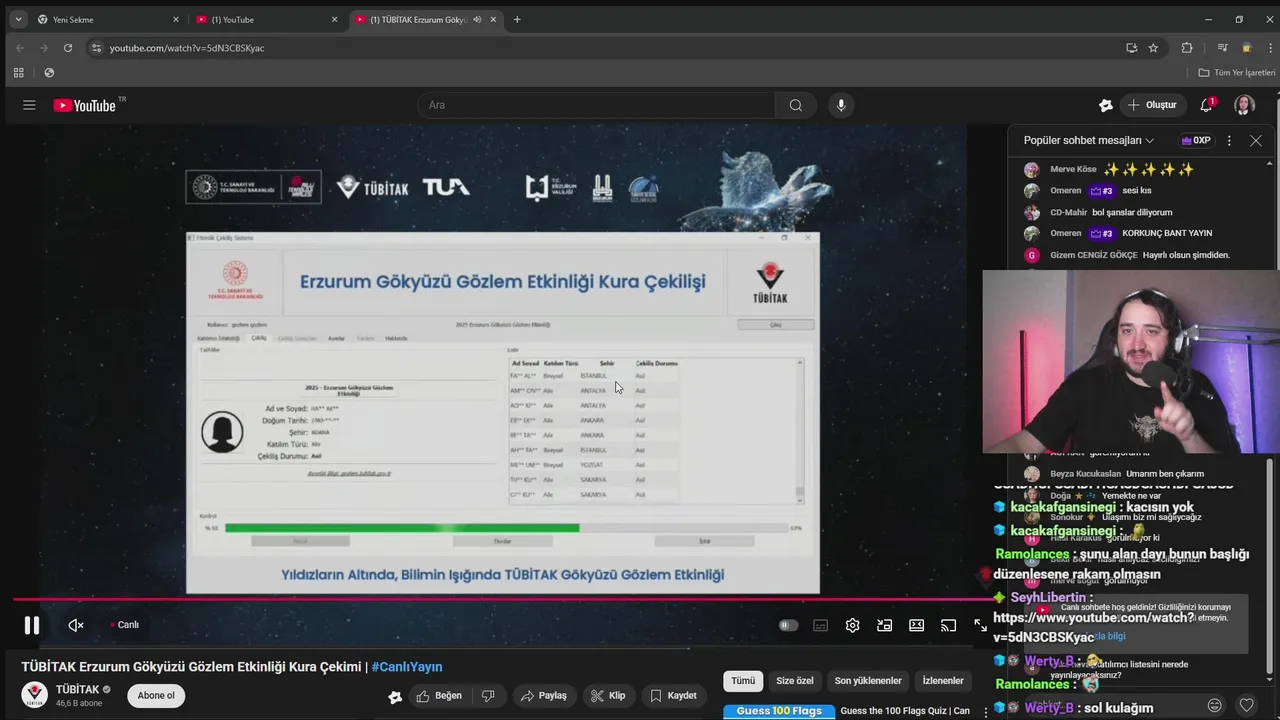Image resolution: width=1280 pixels, height=720 pixels.
Task: Open Guess 100 Flags video thumbnail
Action: pos(778,712)
